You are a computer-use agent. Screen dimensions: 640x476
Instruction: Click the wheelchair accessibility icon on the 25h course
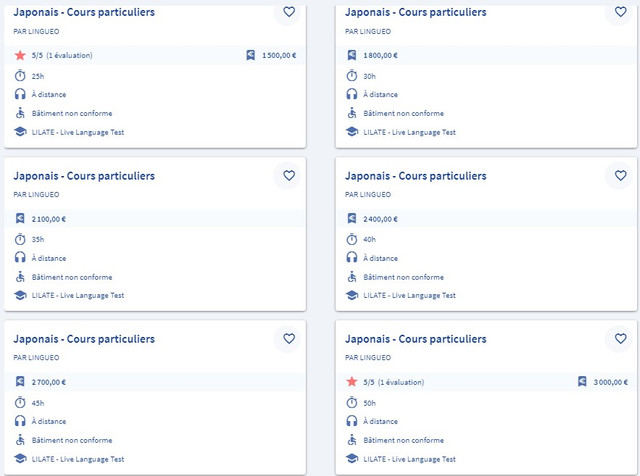pos(20,113)
